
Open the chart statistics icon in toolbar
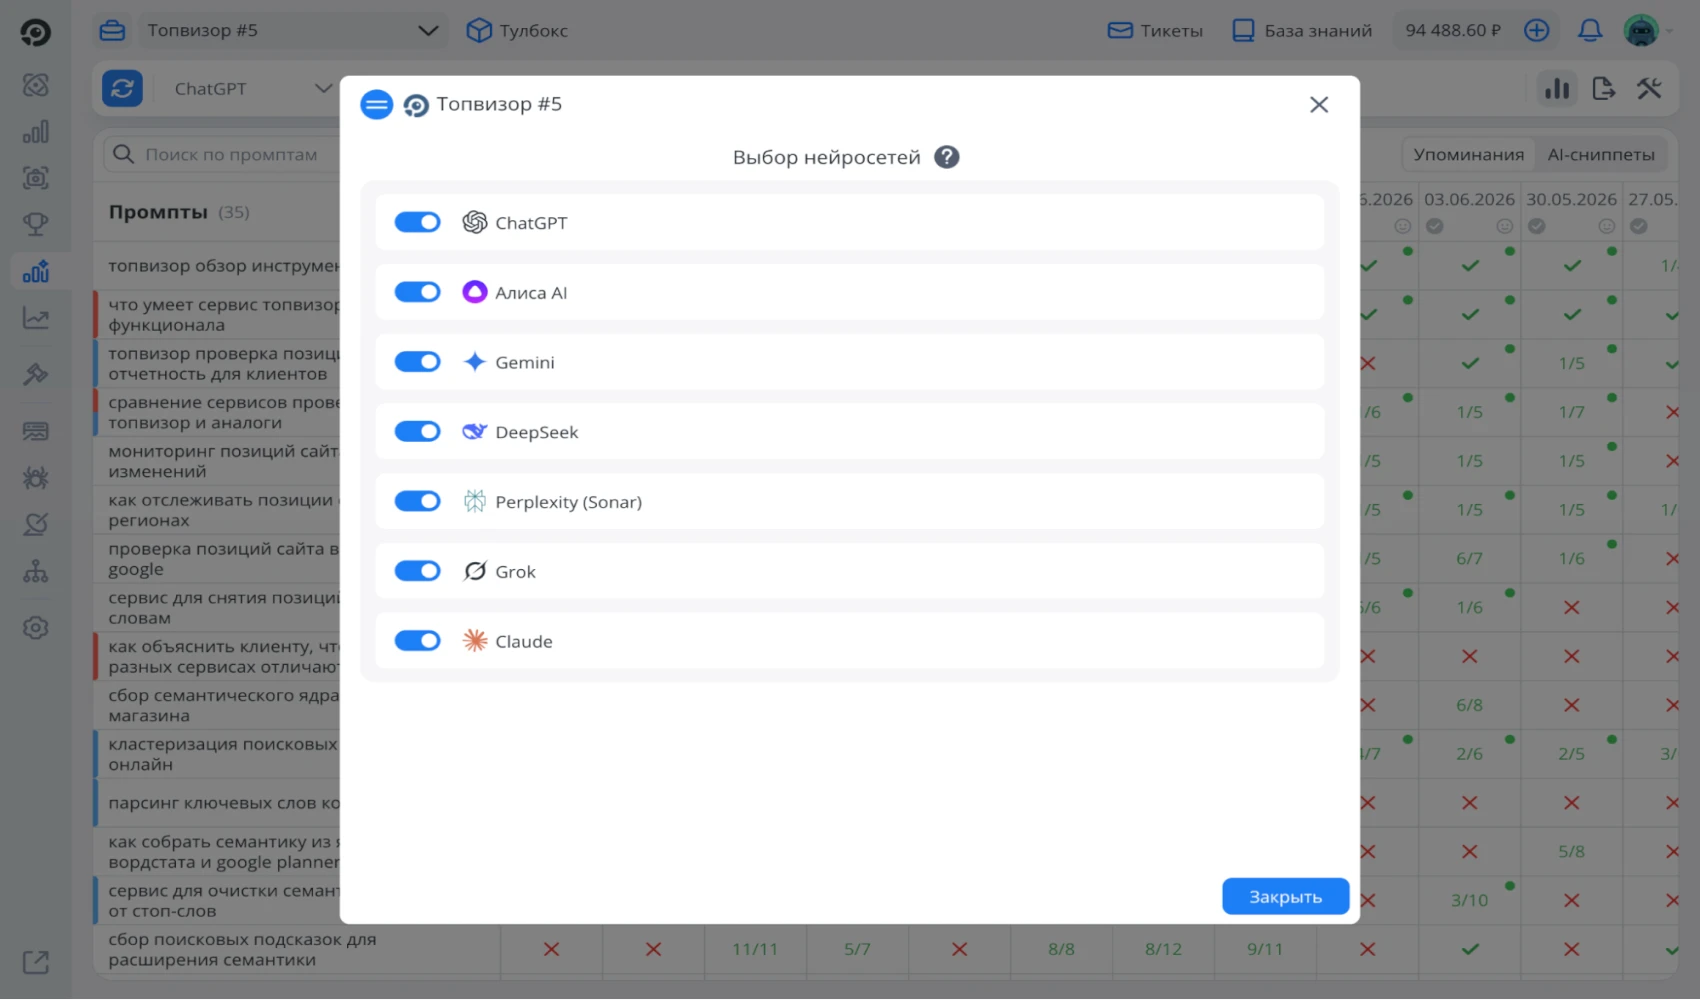click(x=1557, y=88)
